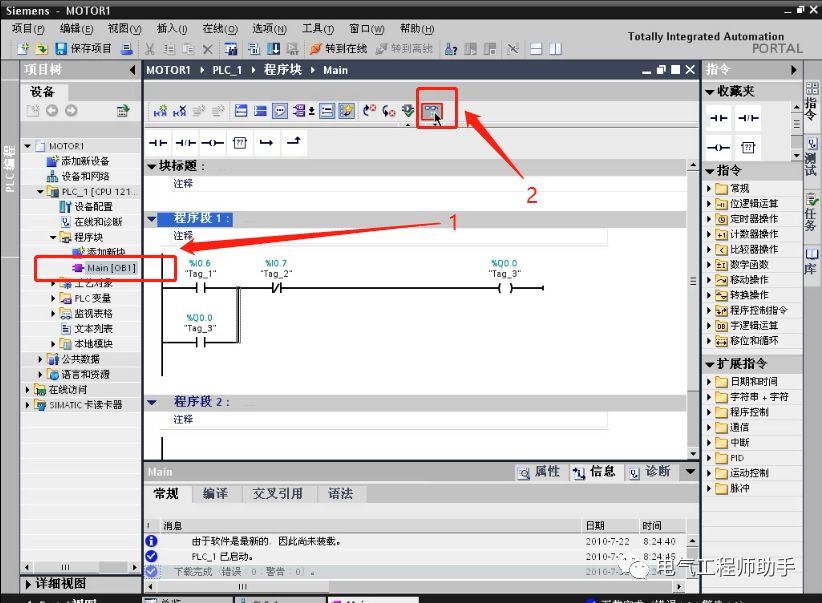This screenshot has width=822, height=603.
Task: Insert output coil from editor favorites
Action: pyautogui.click(x=213, y=143)
